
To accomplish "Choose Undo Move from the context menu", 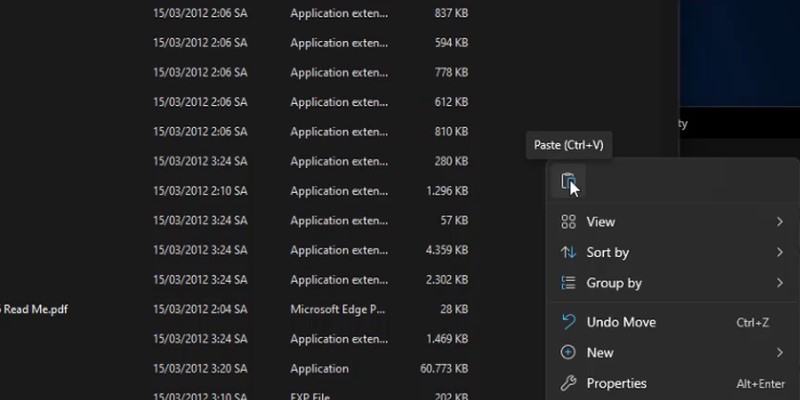I will (x=621, y=322).
